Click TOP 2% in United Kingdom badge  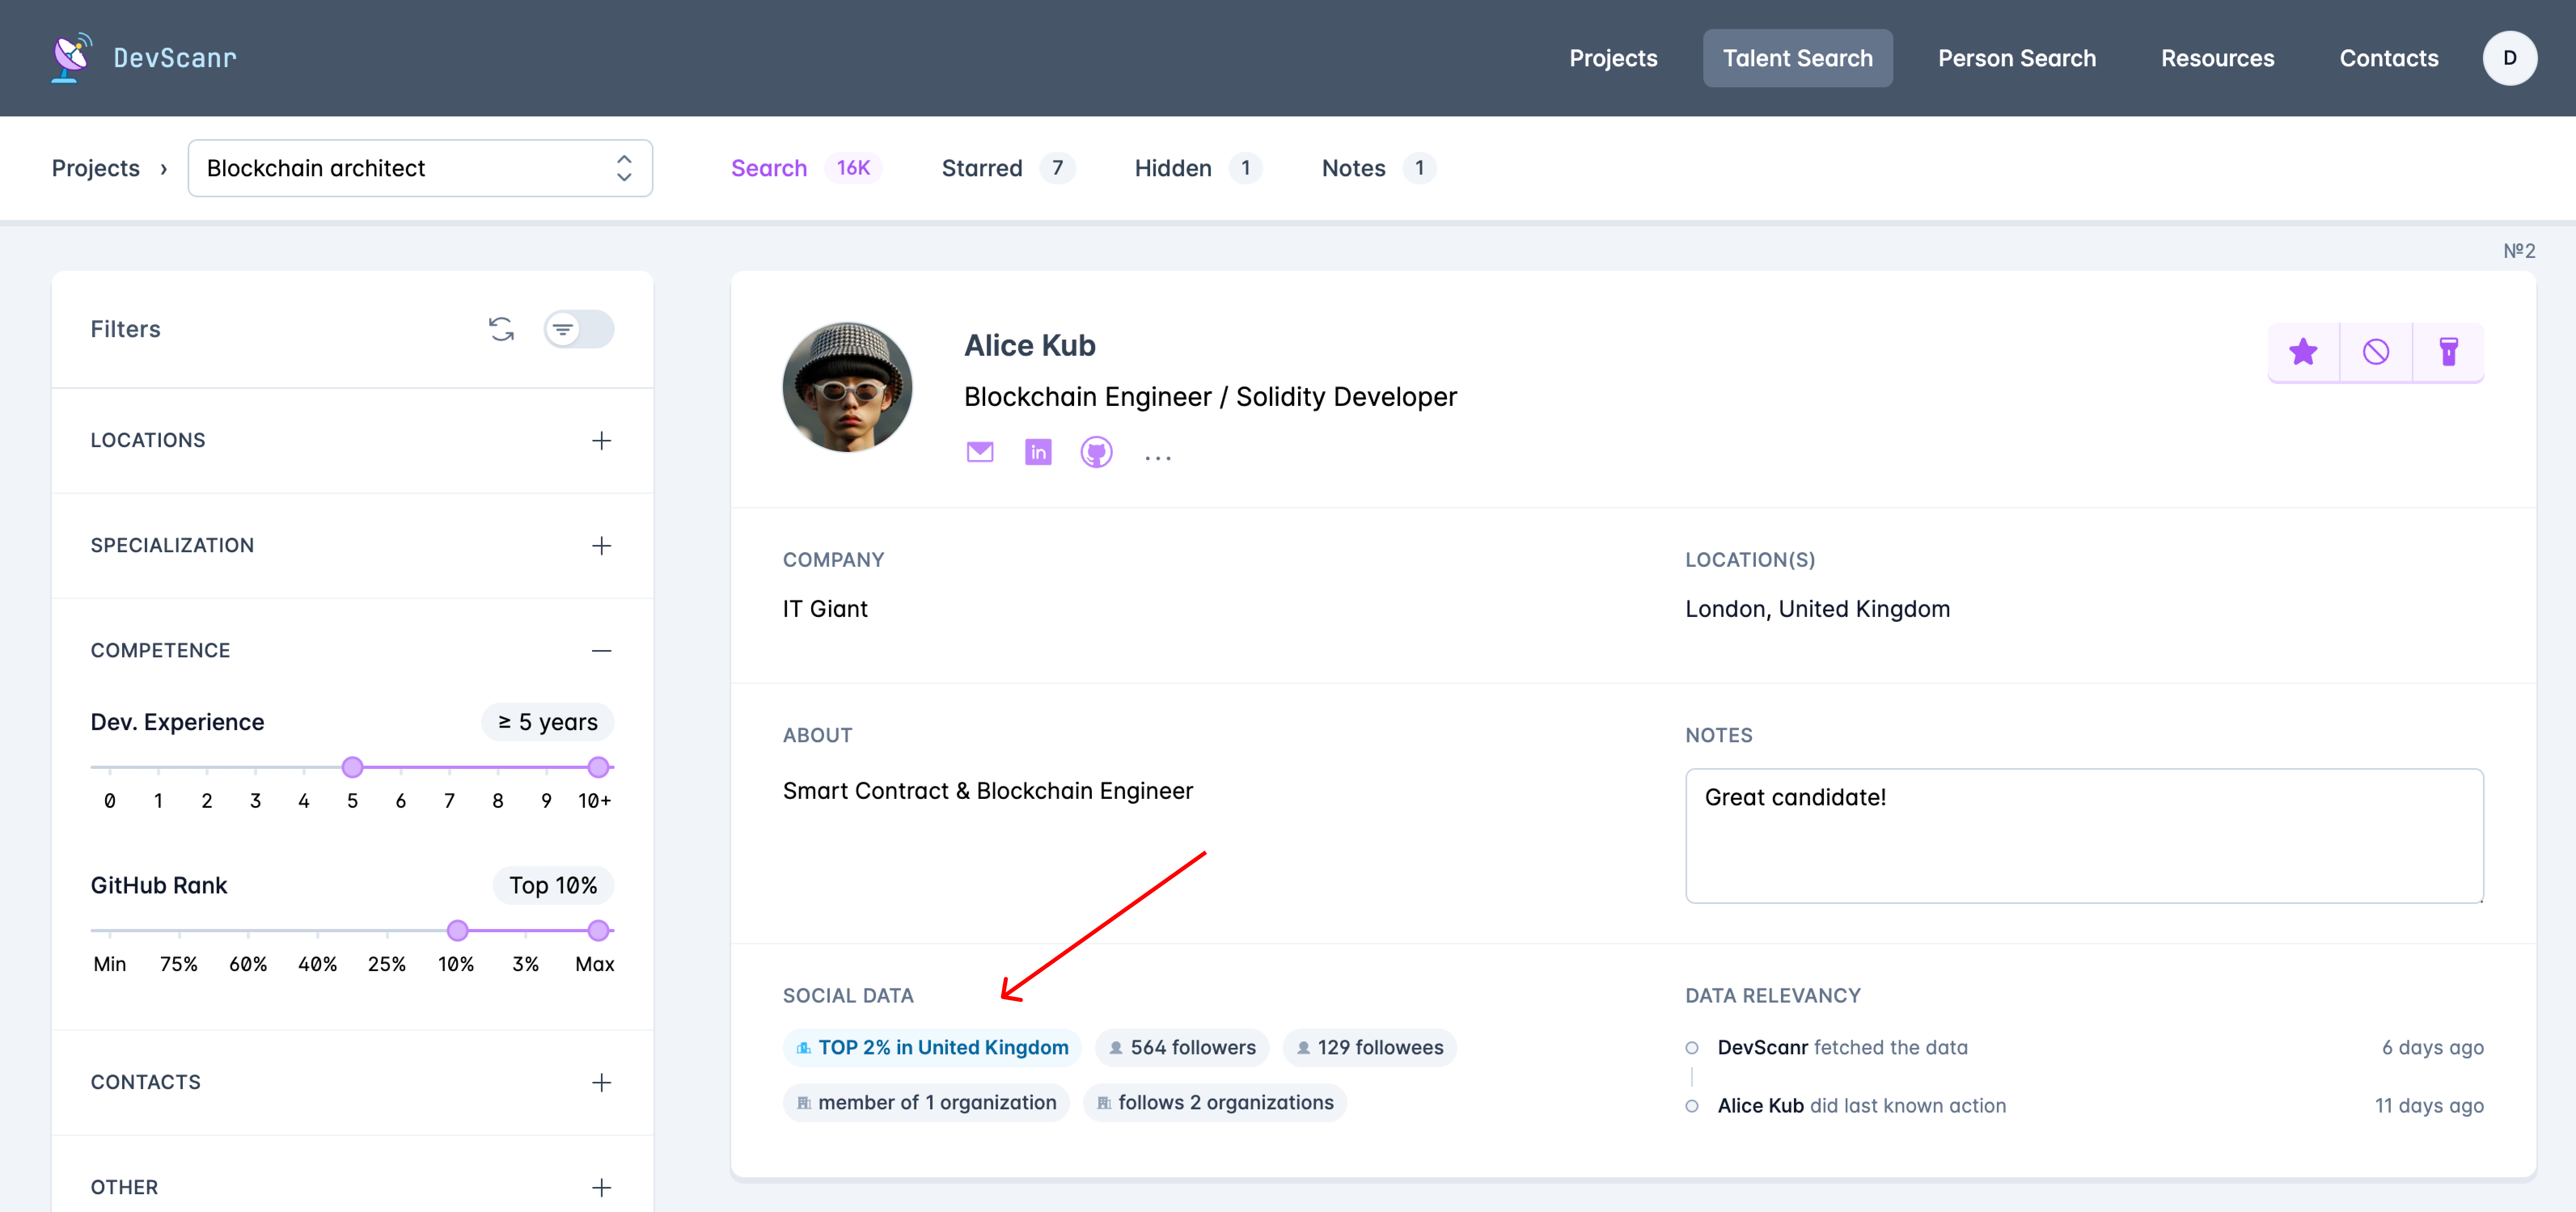tap(932, 1047)
